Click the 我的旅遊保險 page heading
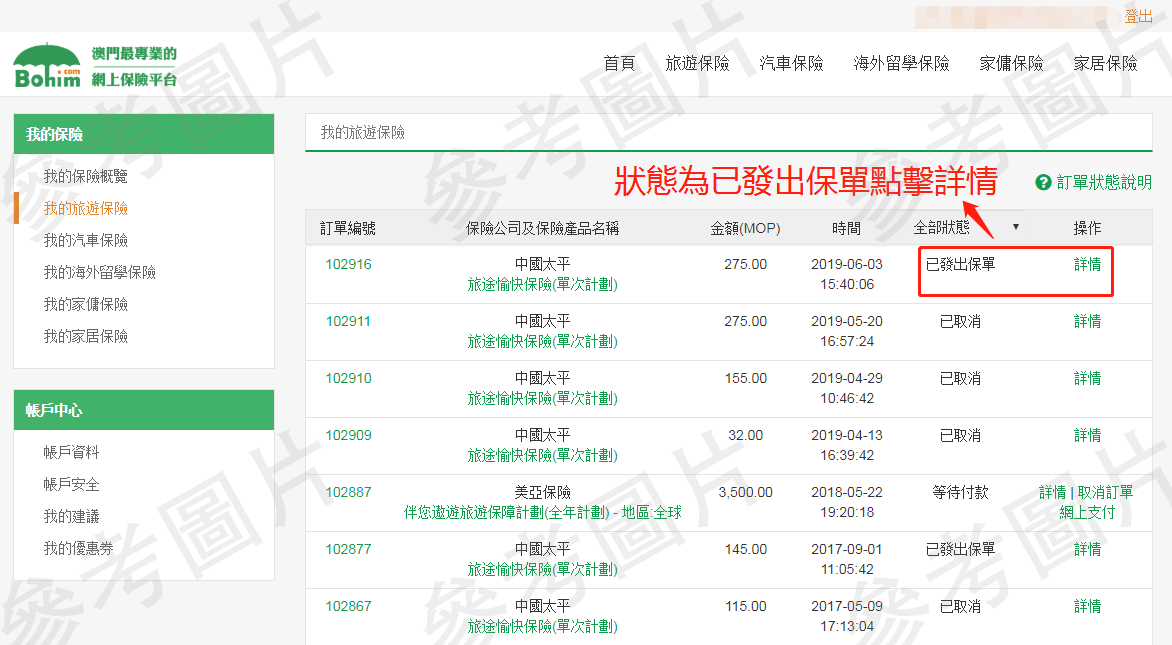The height and width of the screenshot is (645, 1172). (363, 132)
